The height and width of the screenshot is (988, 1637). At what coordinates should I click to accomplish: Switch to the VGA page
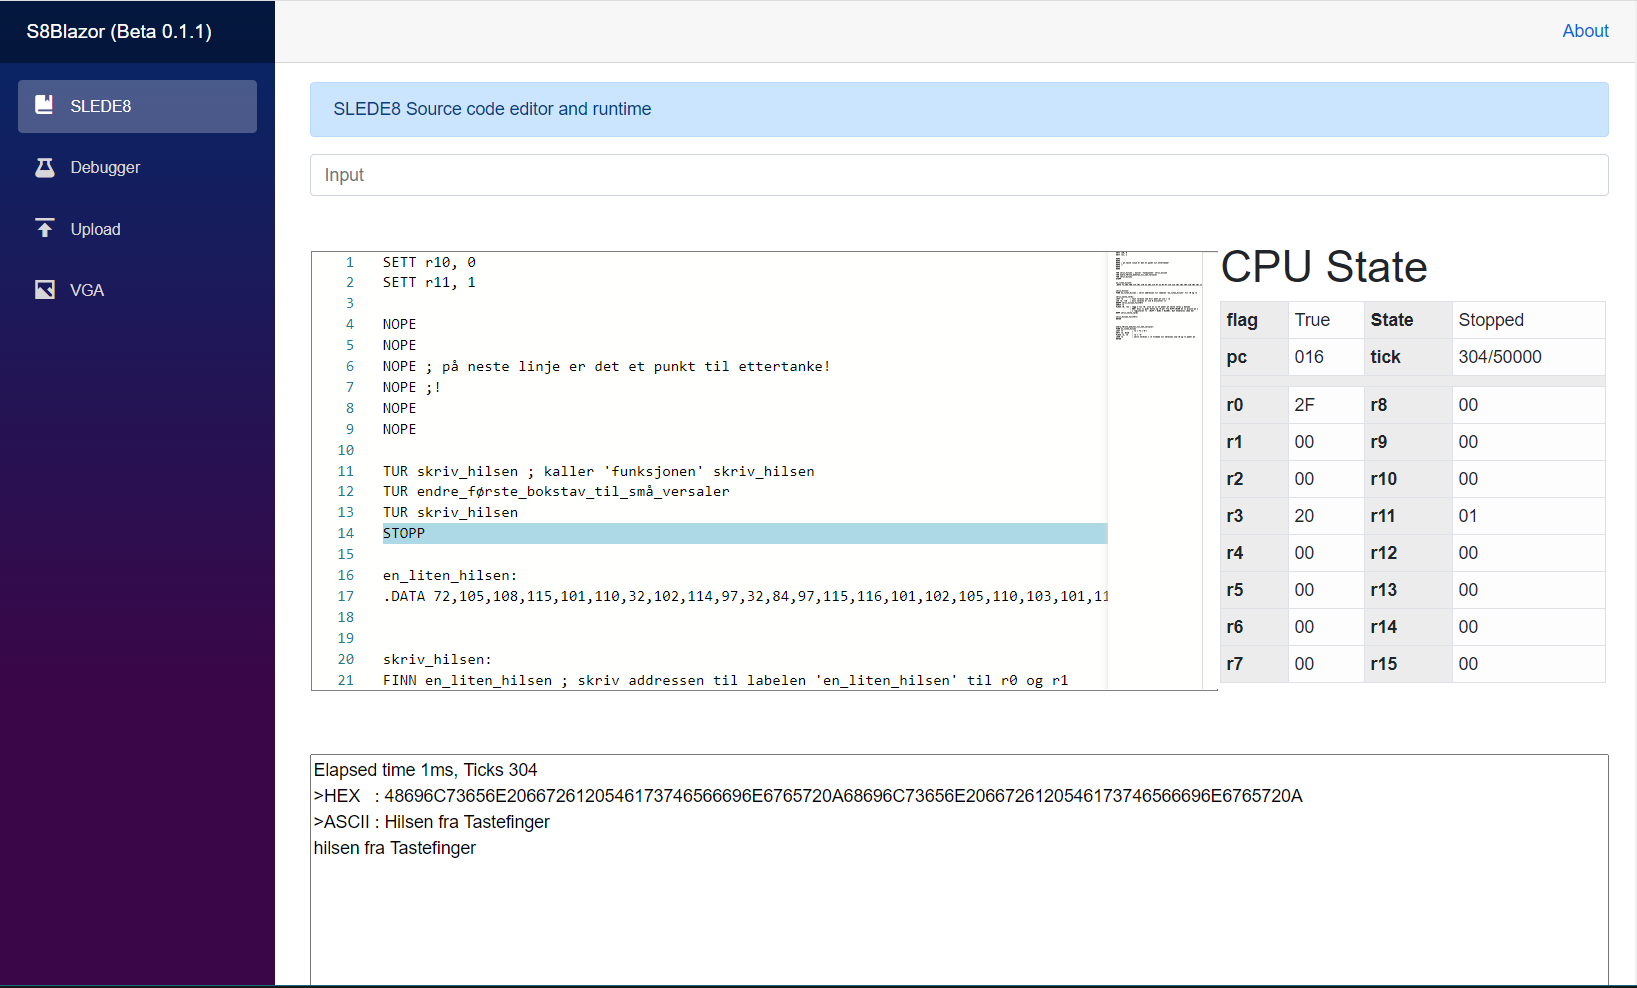pos(137,290)
